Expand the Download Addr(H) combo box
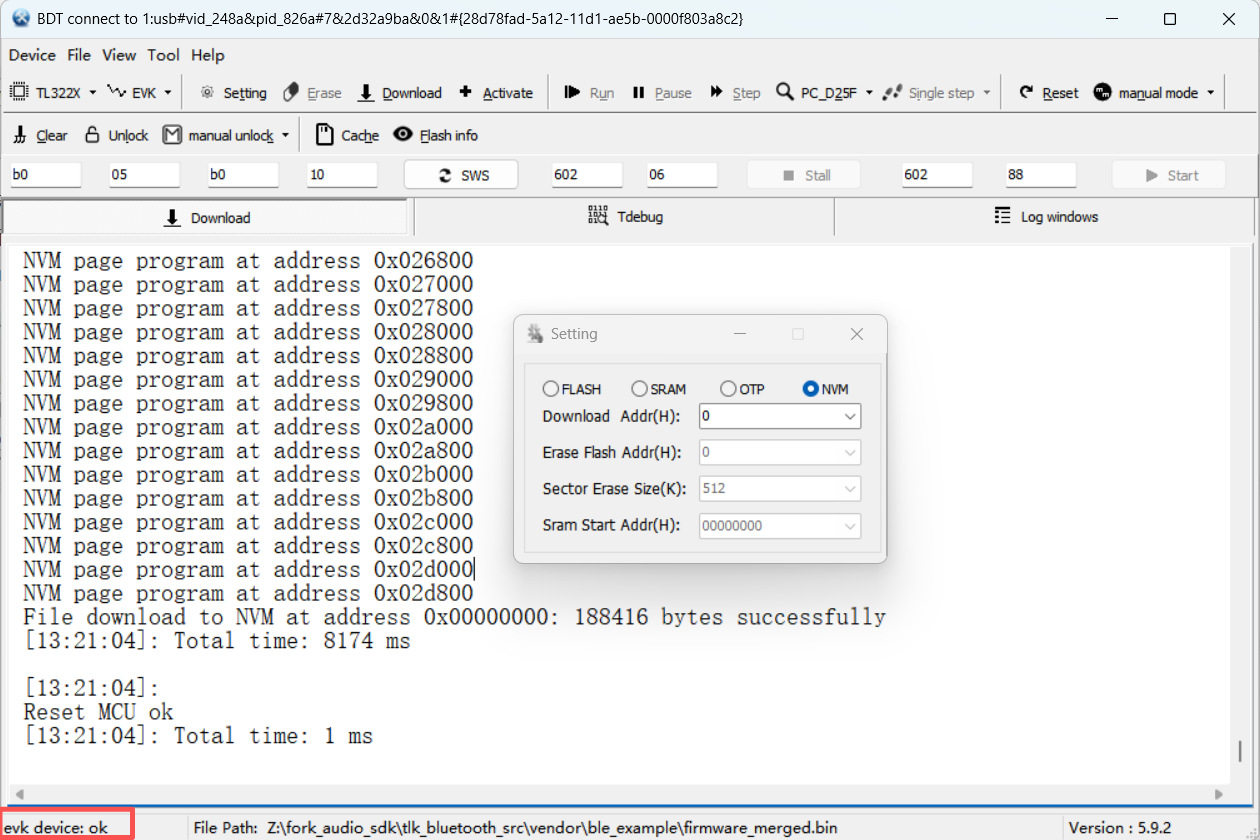Screen dimensions: 1260x840 pyautogui.click(x=851, y=416)
